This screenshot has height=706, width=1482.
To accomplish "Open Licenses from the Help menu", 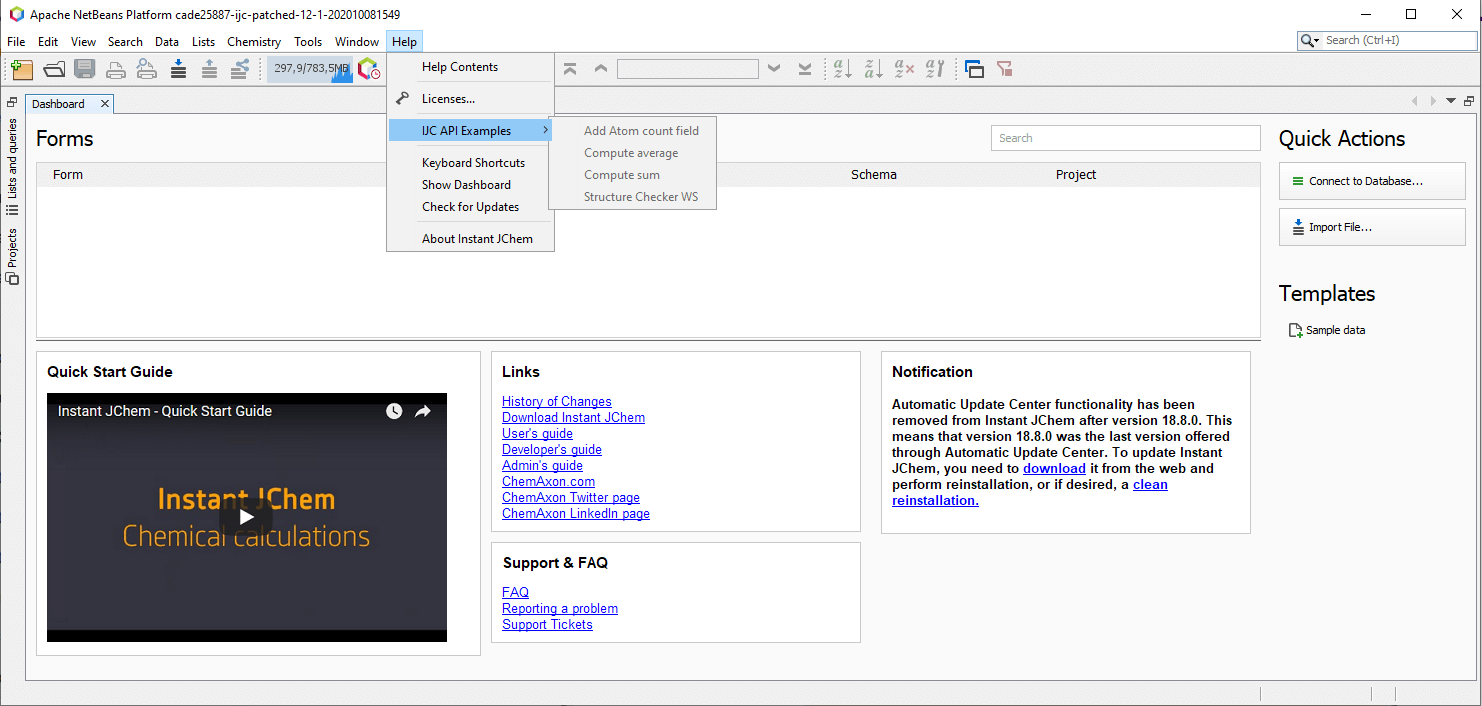I will 448,99.
